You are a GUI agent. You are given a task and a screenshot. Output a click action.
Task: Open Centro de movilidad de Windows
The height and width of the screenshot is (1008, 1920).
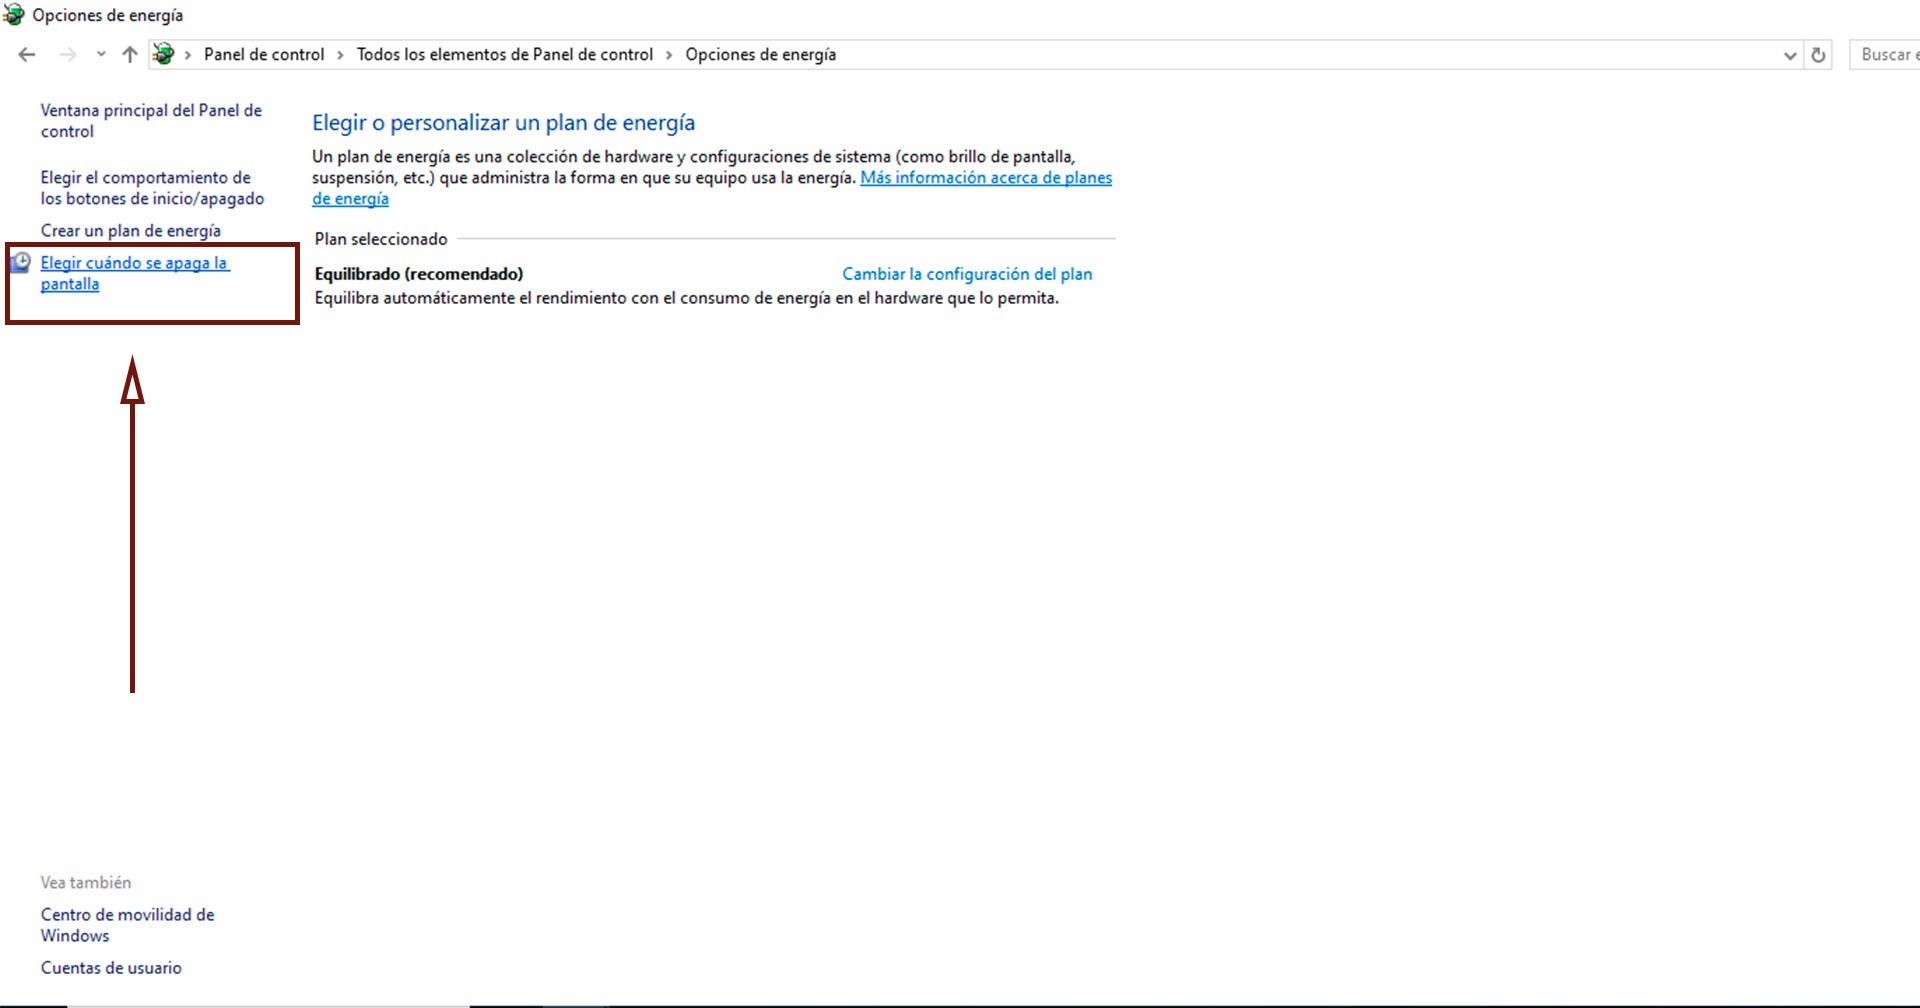click(127, 925)
